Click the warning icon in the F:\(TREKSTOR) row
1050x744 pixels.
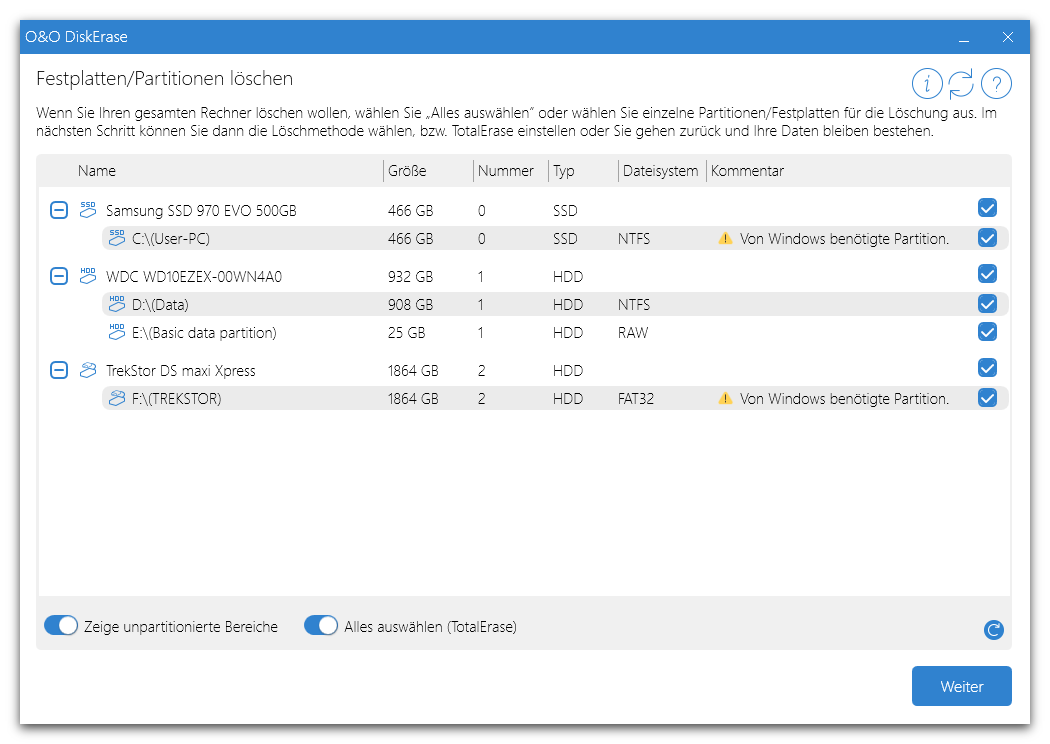pyautogui.click(x=725, y=398)
